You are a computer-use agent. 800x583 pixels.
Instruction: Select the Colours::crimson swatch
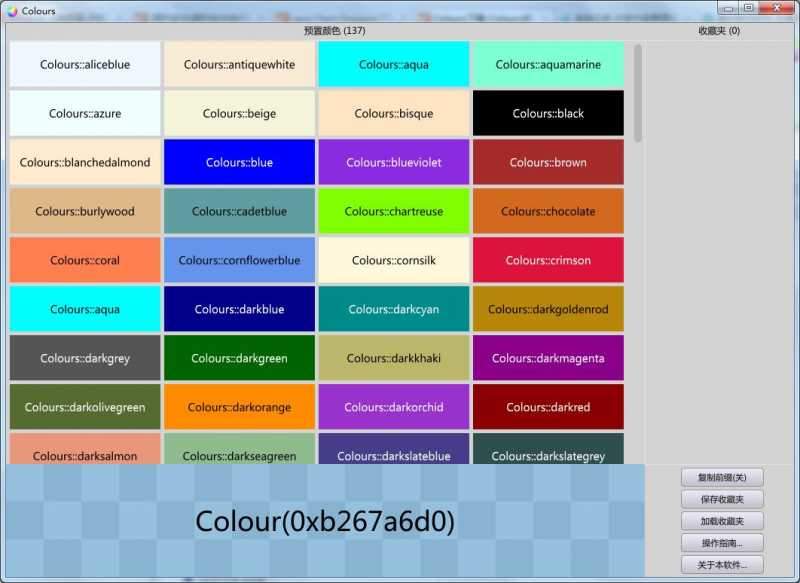coord(548,260)
